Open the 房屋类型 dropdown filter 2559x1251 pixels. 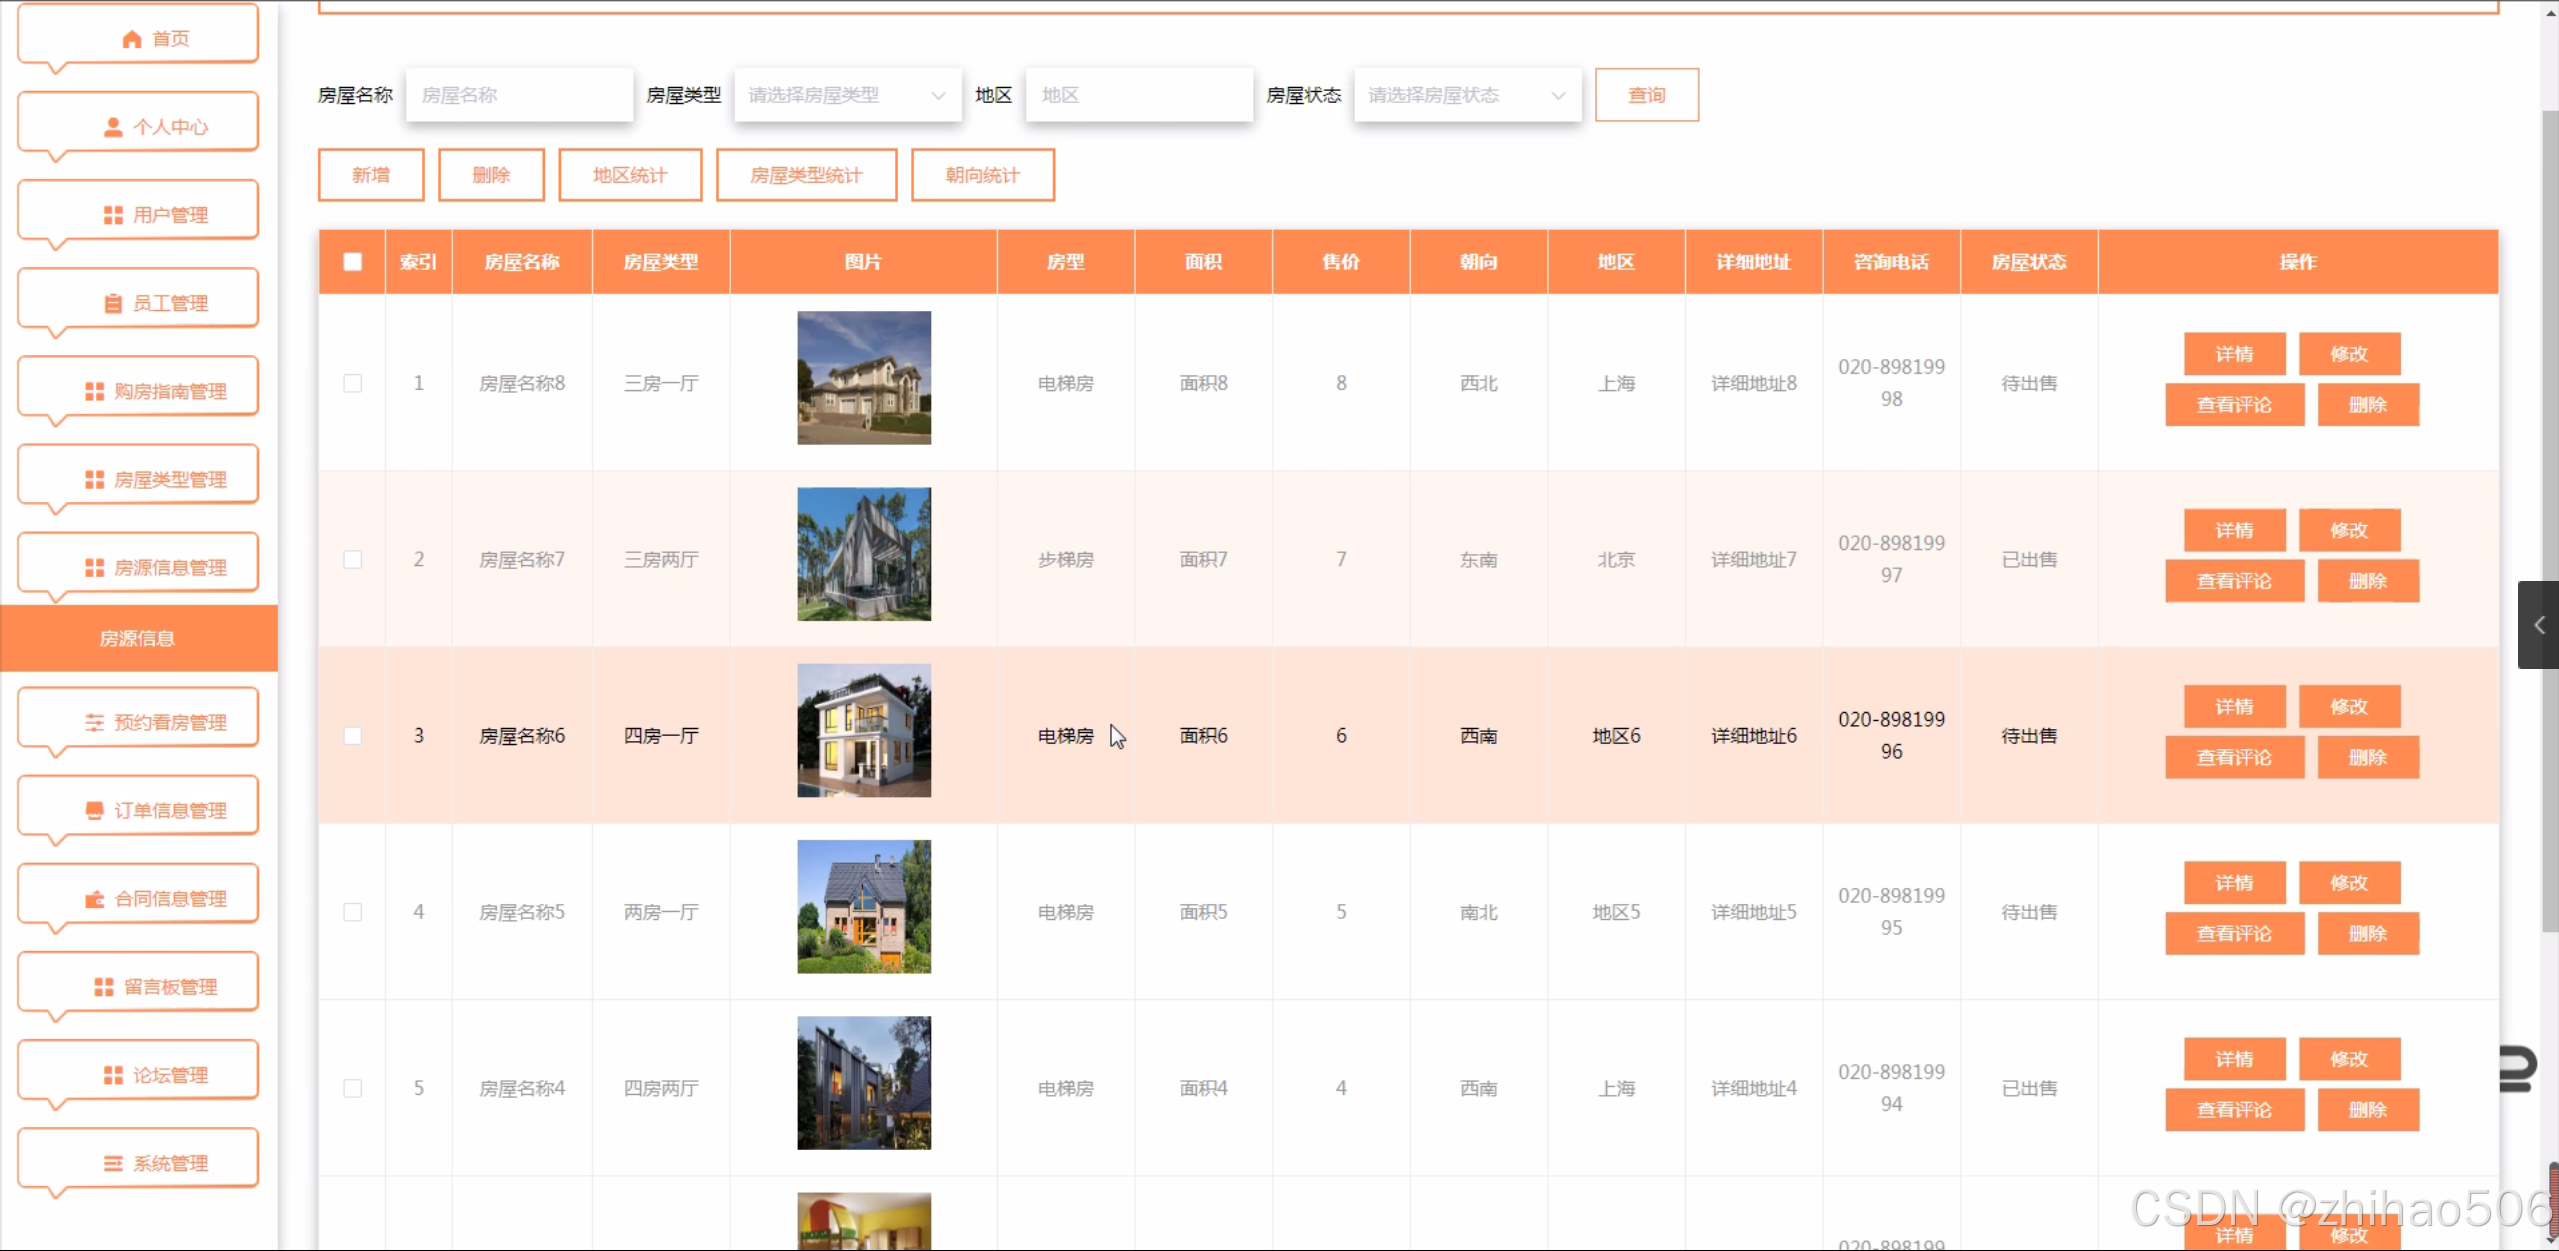pos(846,95)
